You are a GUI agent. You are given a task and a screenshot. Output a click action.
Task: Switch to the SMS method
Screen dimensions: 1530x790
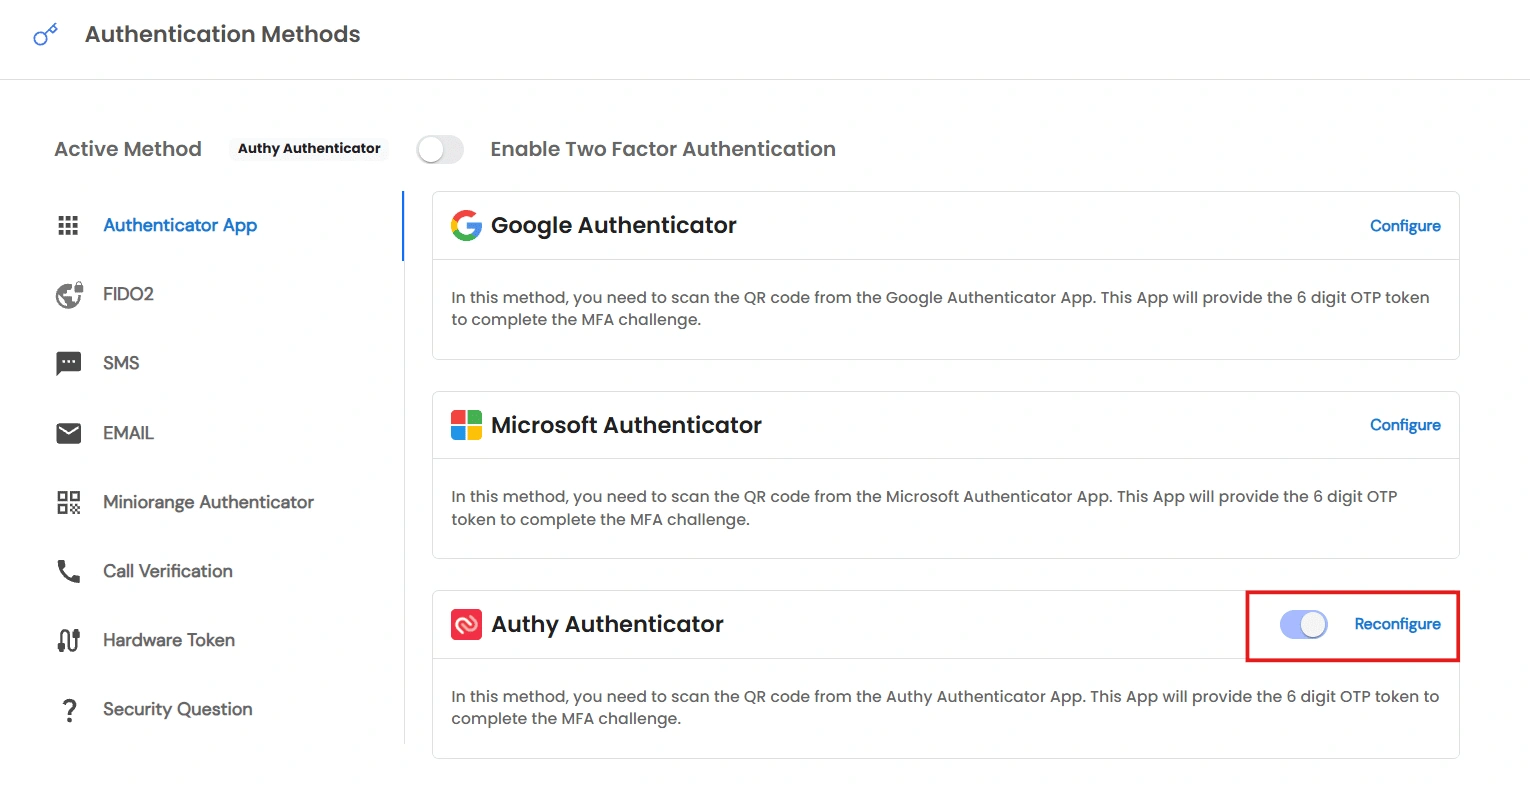121,363
